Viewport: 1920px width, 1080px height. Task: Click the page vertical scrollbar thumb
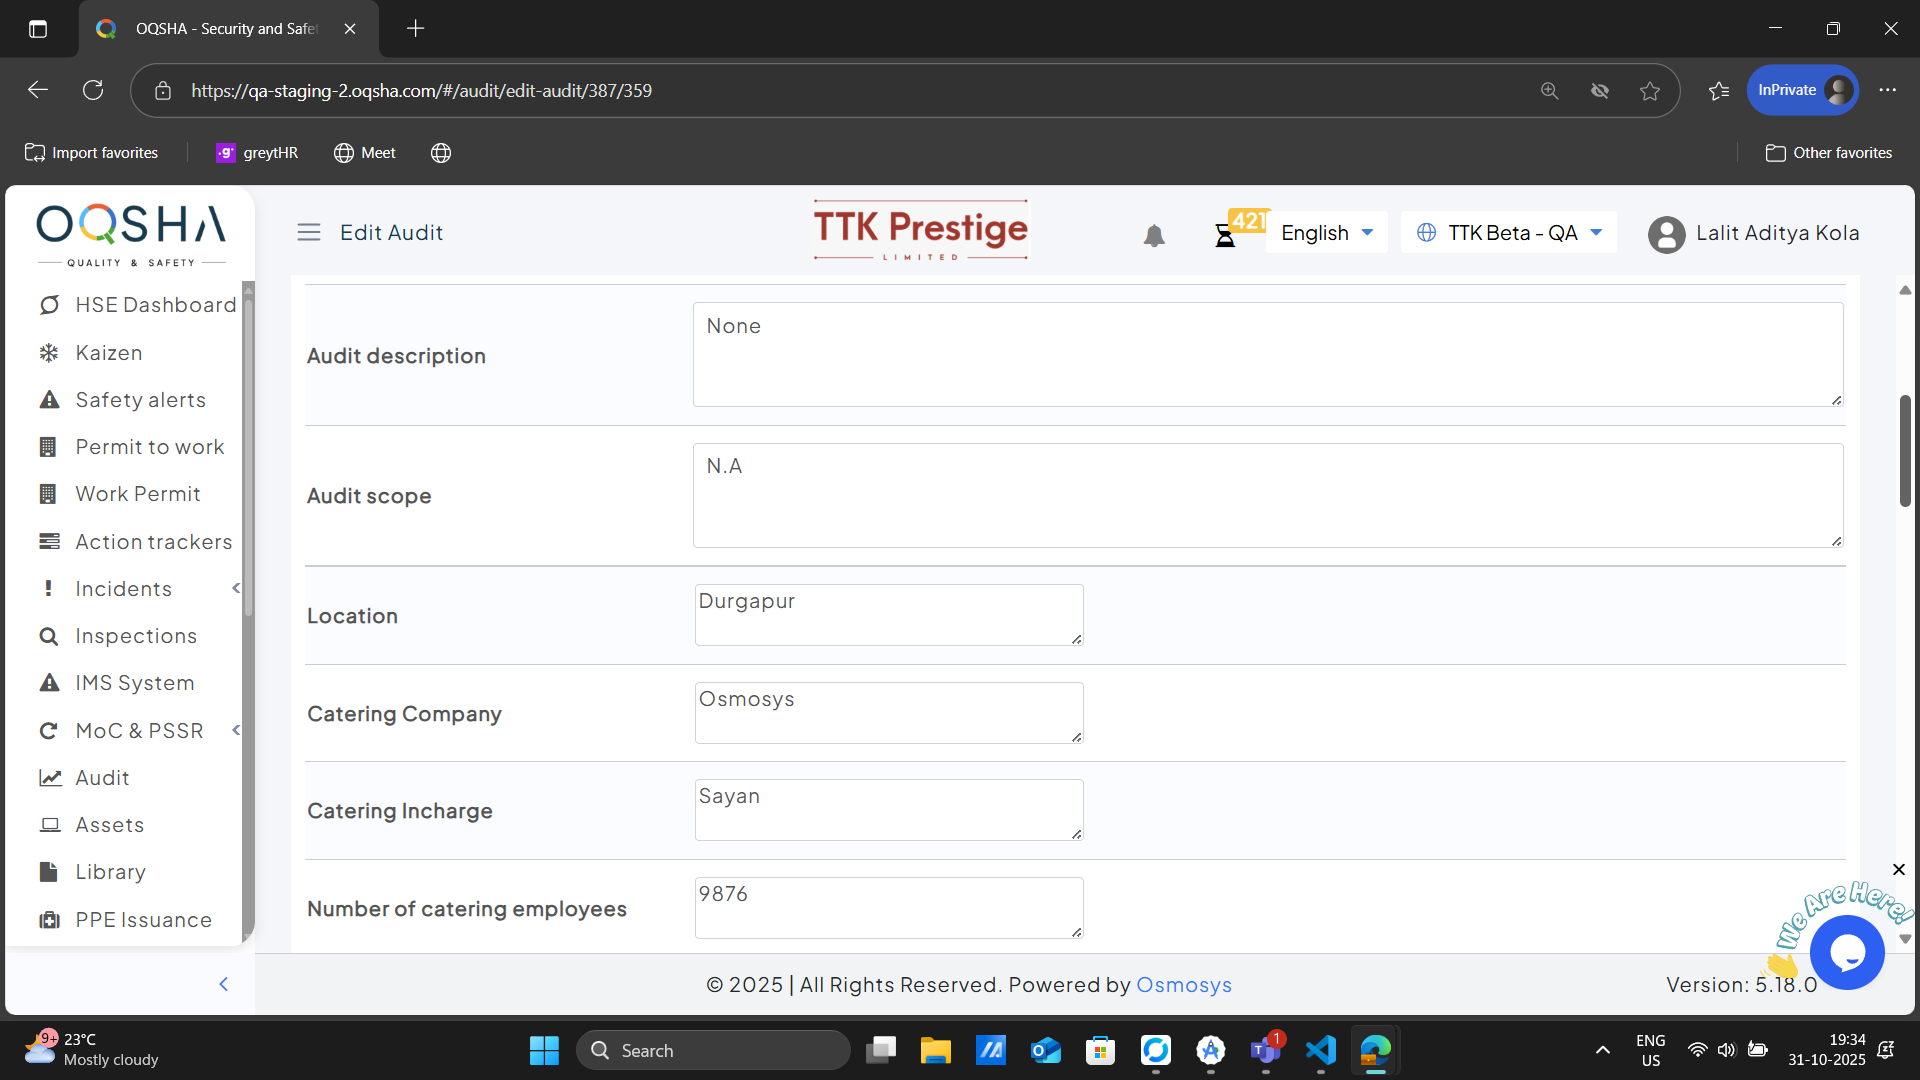click(x=1905, y=450)
